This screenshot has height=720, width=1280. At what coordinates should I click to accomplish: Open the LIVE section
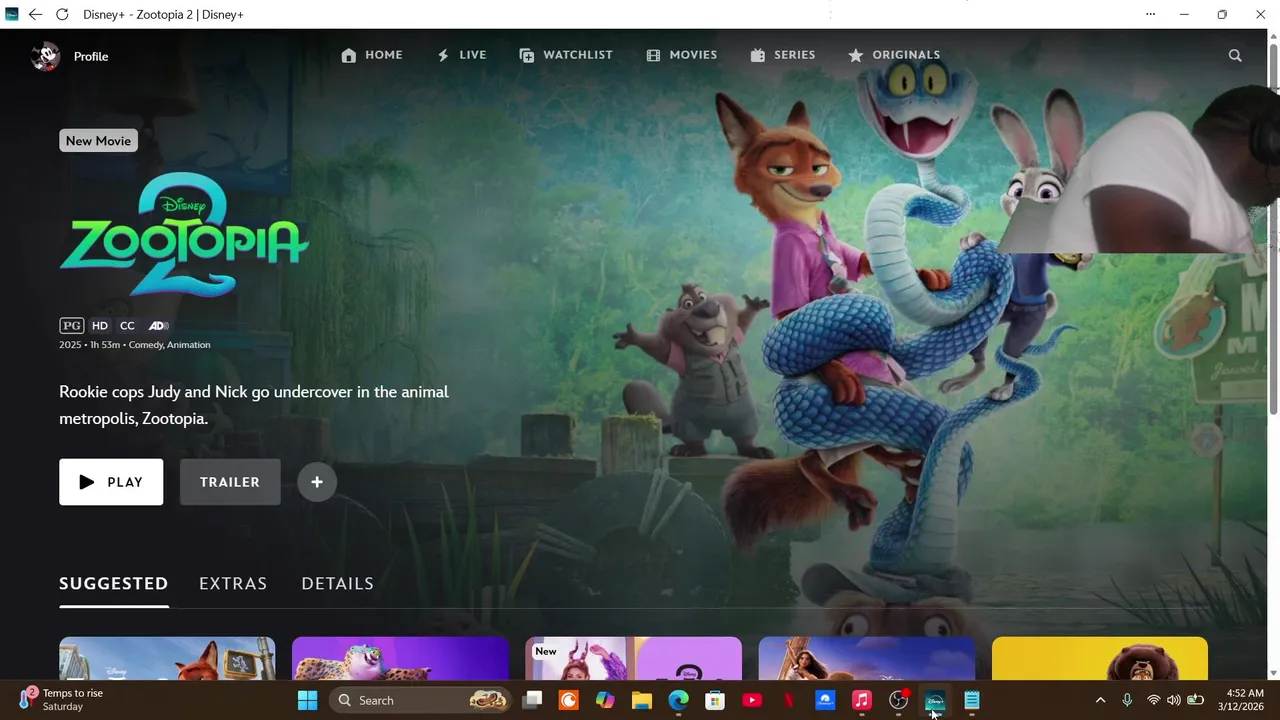point(461,55)
